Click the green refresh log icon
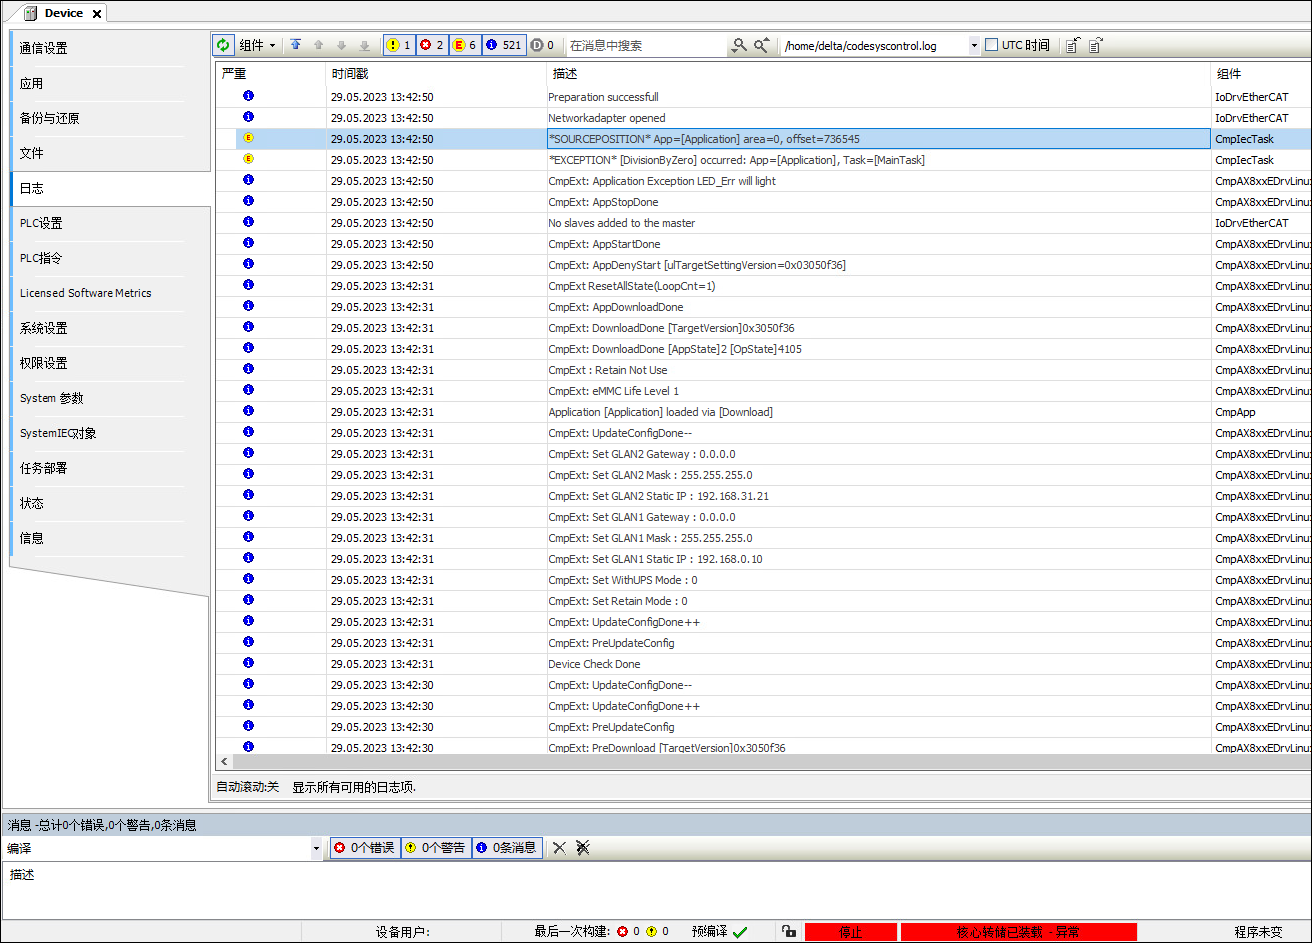Screen dimensions: 1312x943 click(224, 45)
